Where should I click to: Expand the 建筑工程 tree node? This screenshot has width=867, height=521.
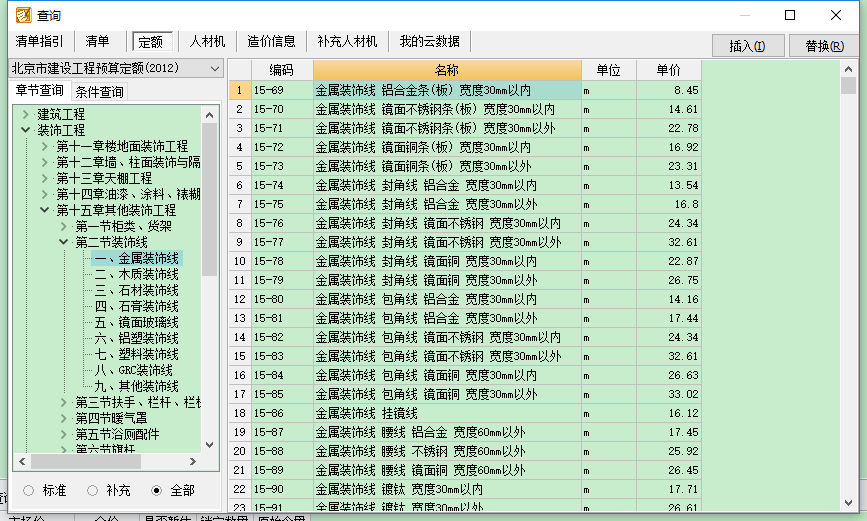tap(25, 114)
